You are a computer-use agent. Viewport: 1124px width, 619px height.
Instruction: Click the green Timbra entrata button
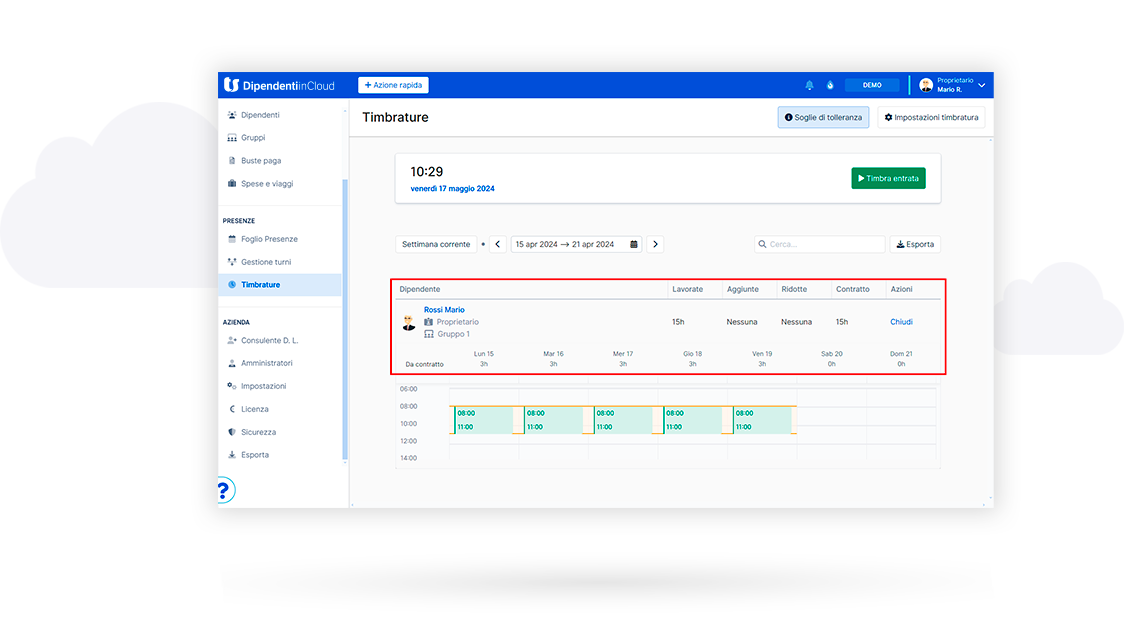pos(888,178)
